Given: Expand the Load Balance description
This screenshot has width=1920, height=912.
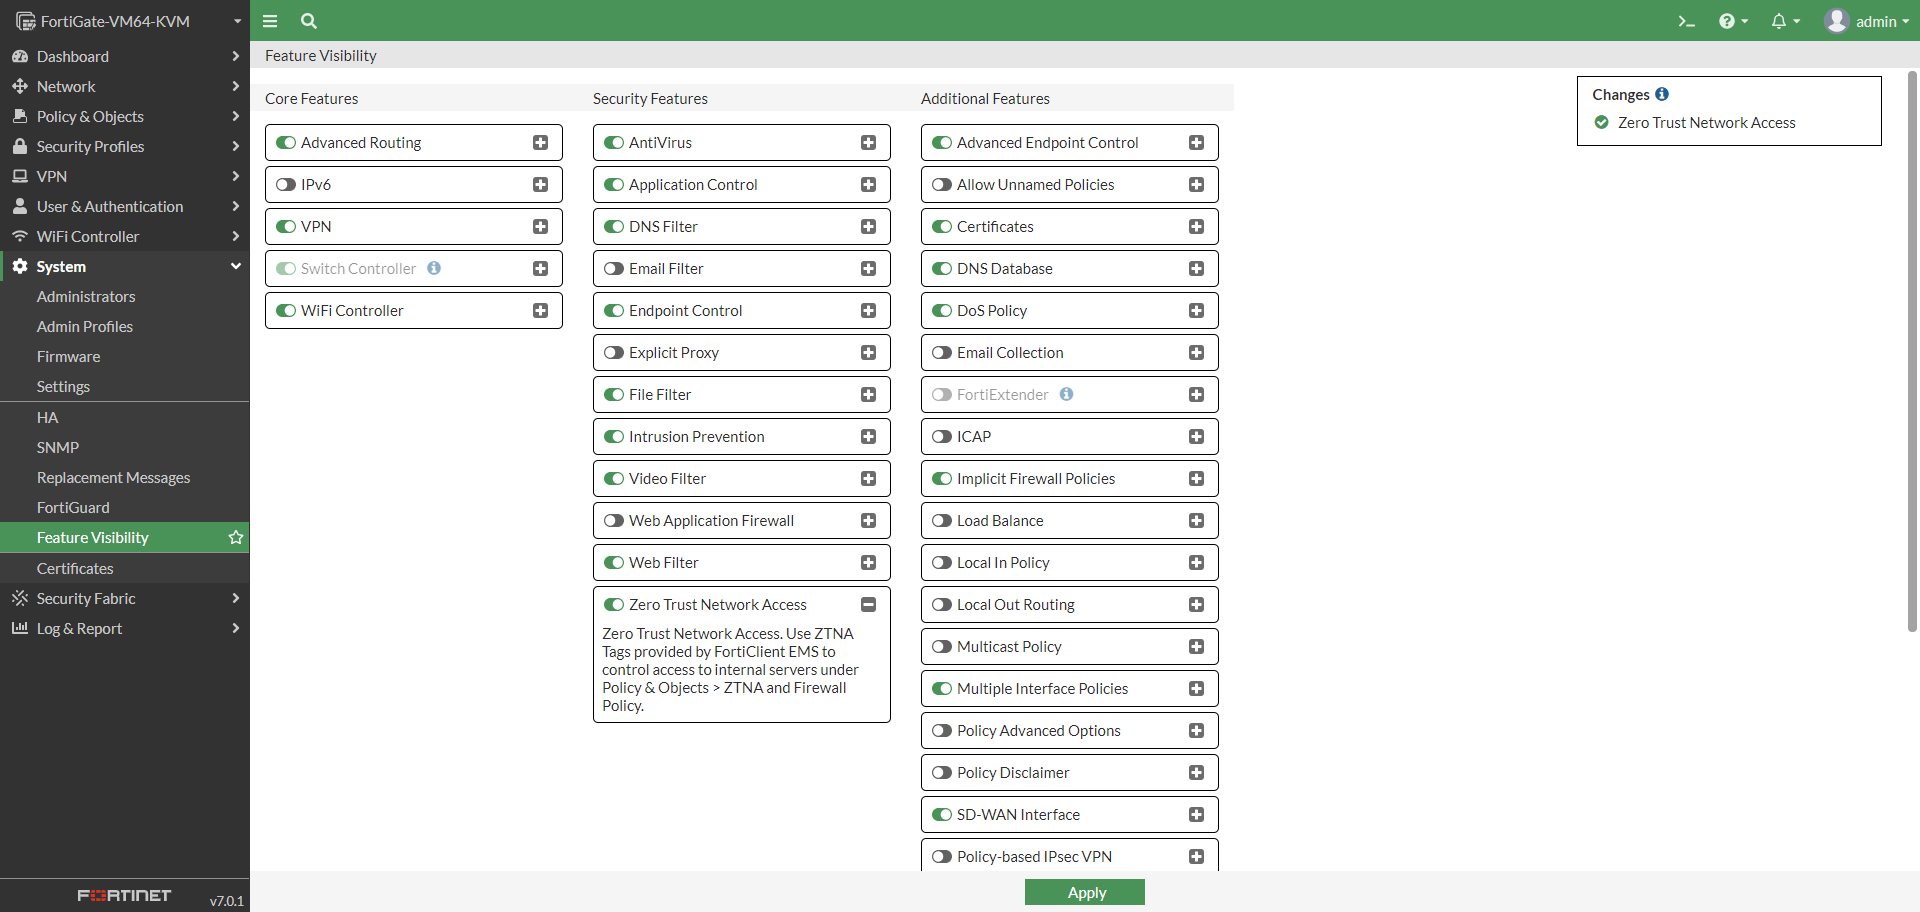Looking at the screenshot, I should pos(1197,520).
